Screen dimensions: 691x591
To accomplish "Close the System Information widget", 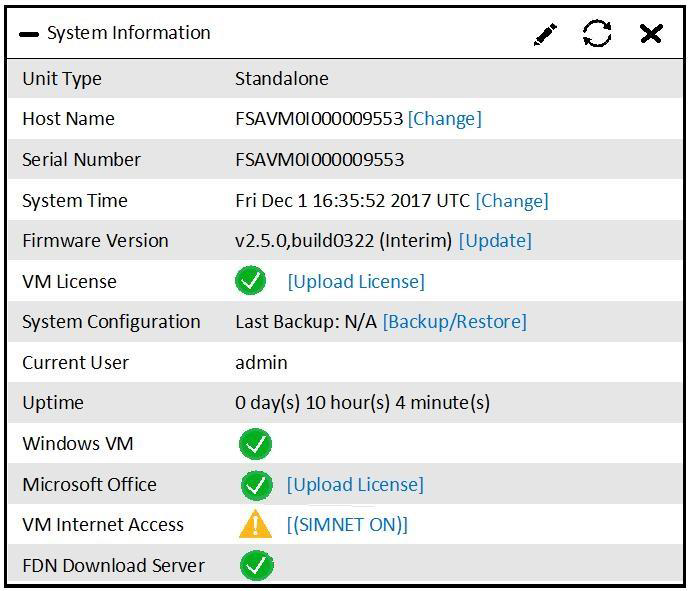I will click(x=651, y=34).
